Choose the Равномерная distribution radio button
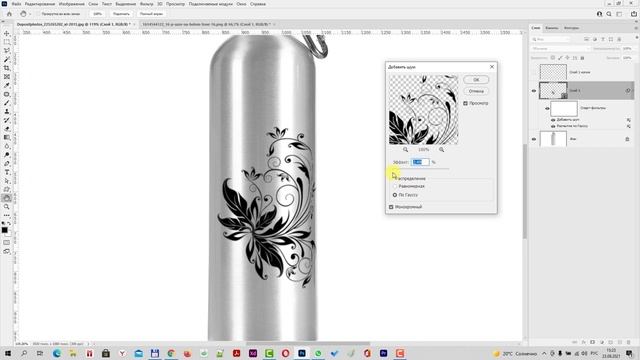This screenshot has height=360, width=640. click(x=395, y=186)
